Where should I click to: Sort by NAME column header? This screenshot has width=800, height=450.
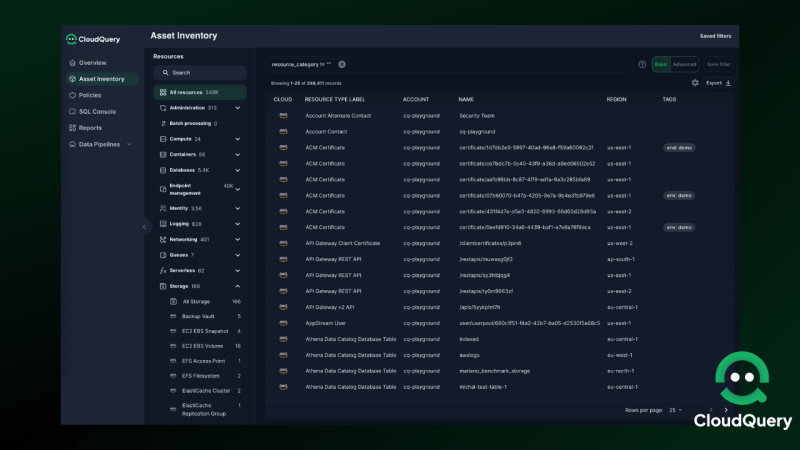point(466,100)
